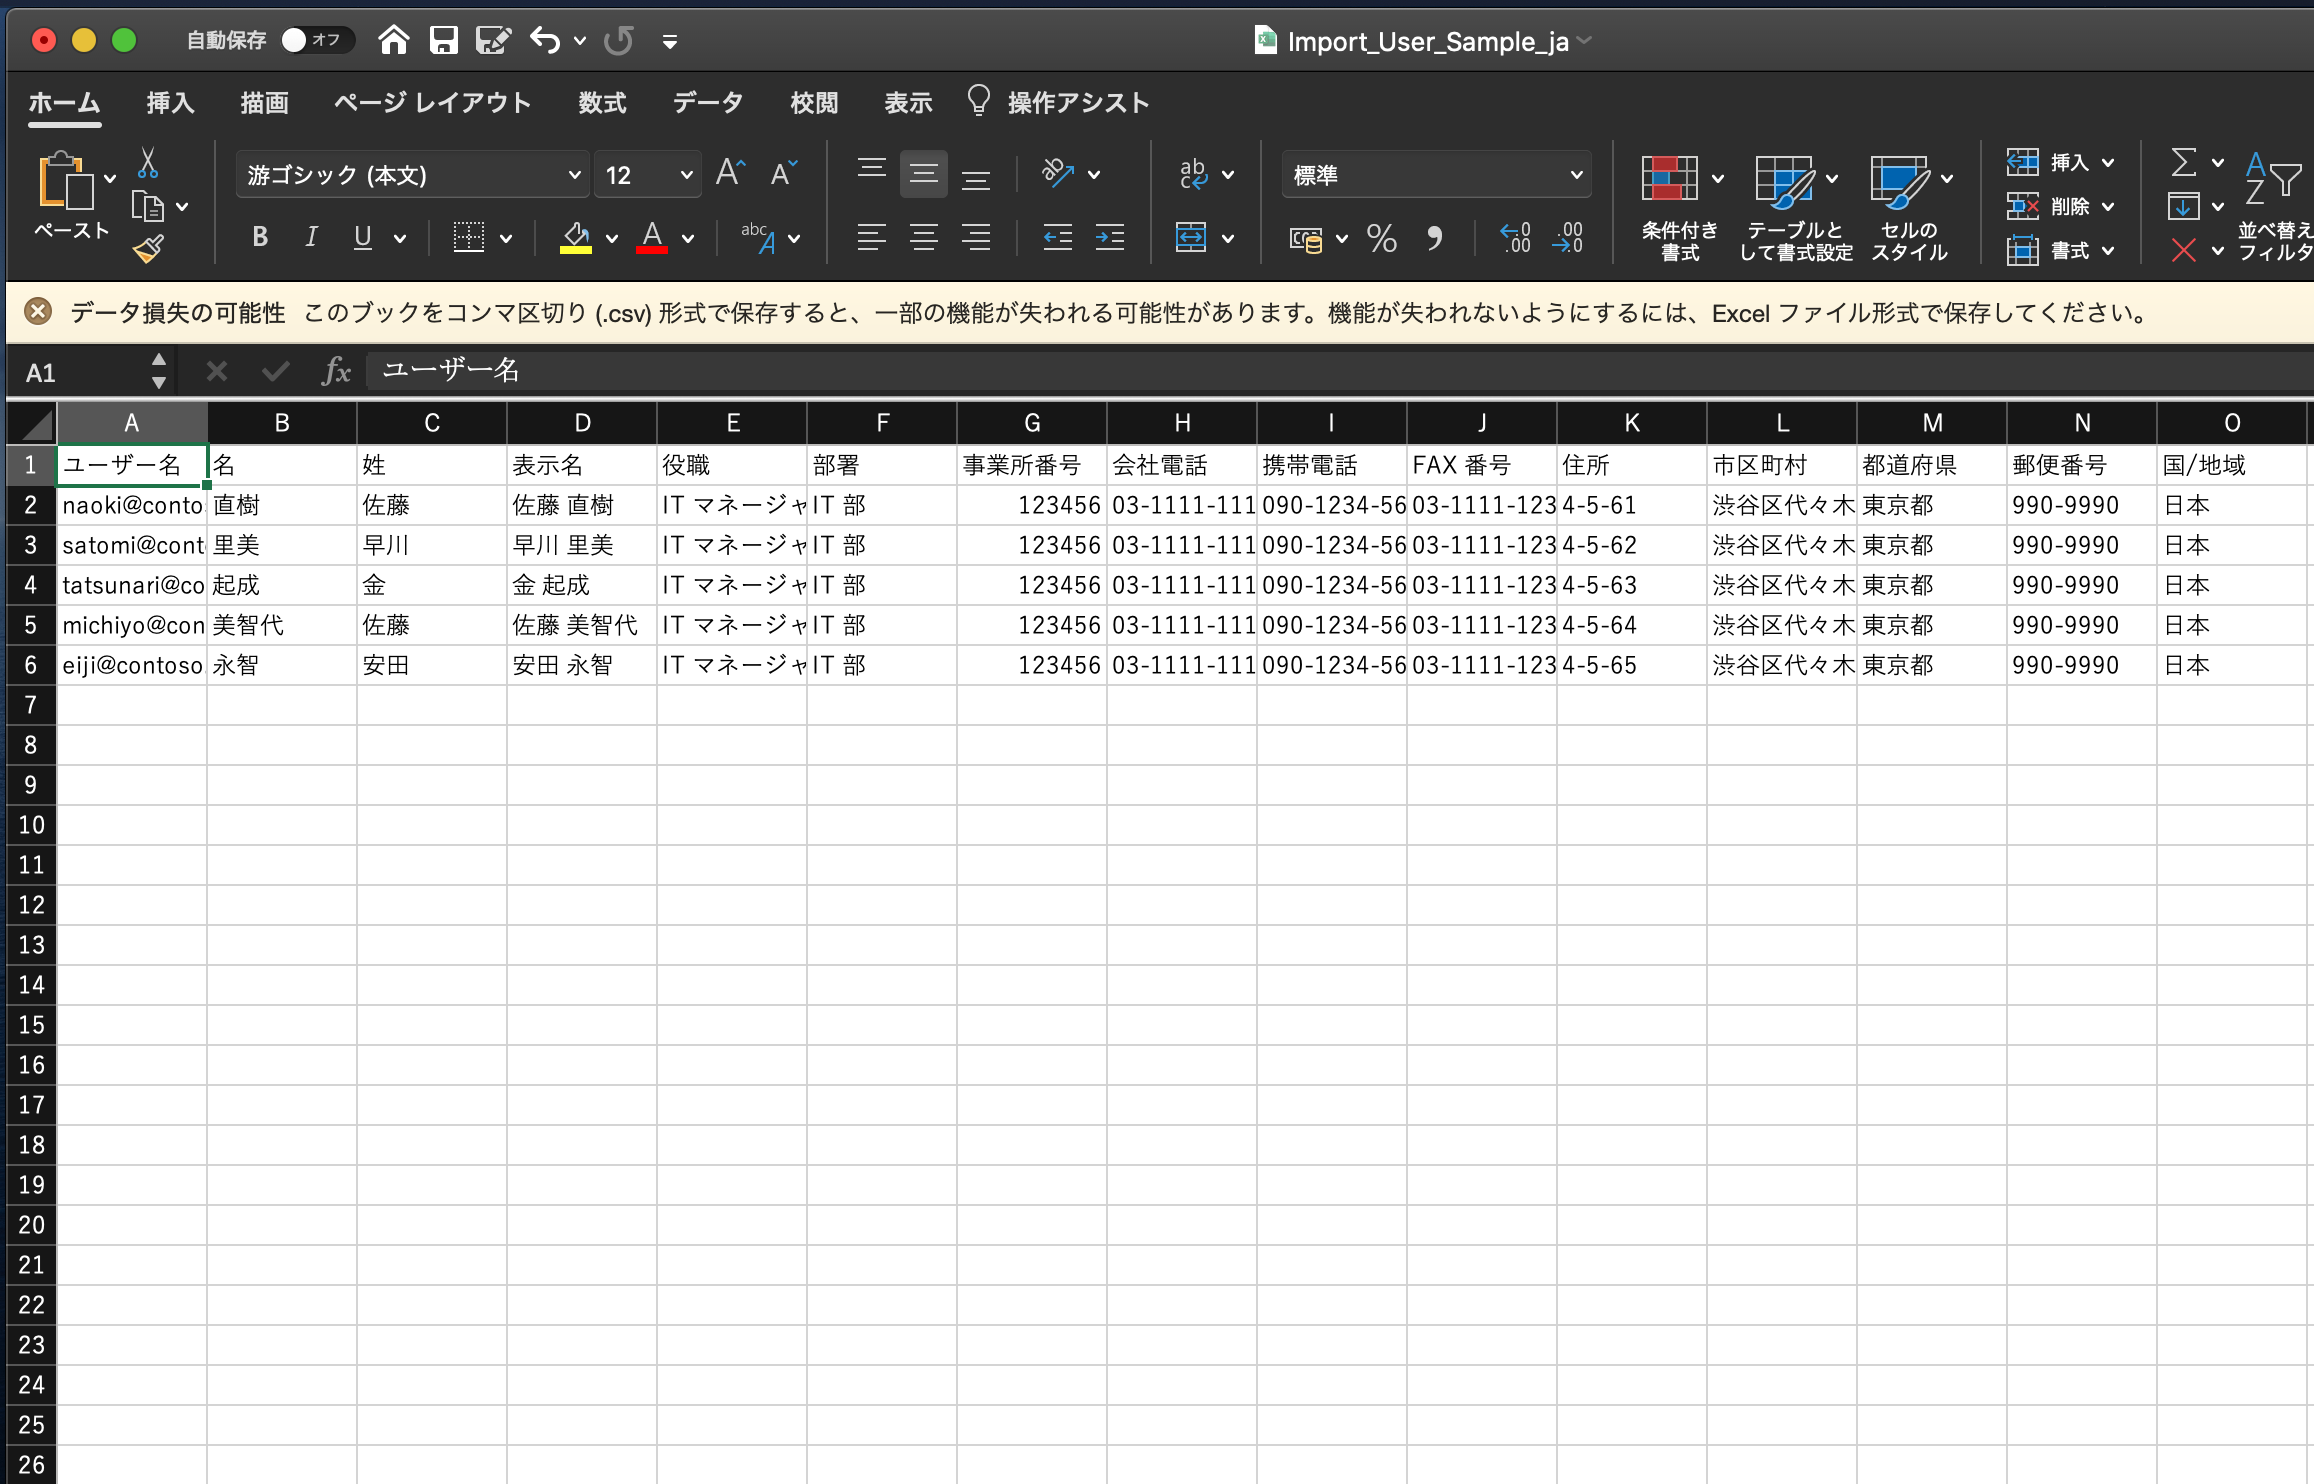Decrease indent
Screen dimensions: 2314x1484
pyautogui.click(x=1057, y=237)
